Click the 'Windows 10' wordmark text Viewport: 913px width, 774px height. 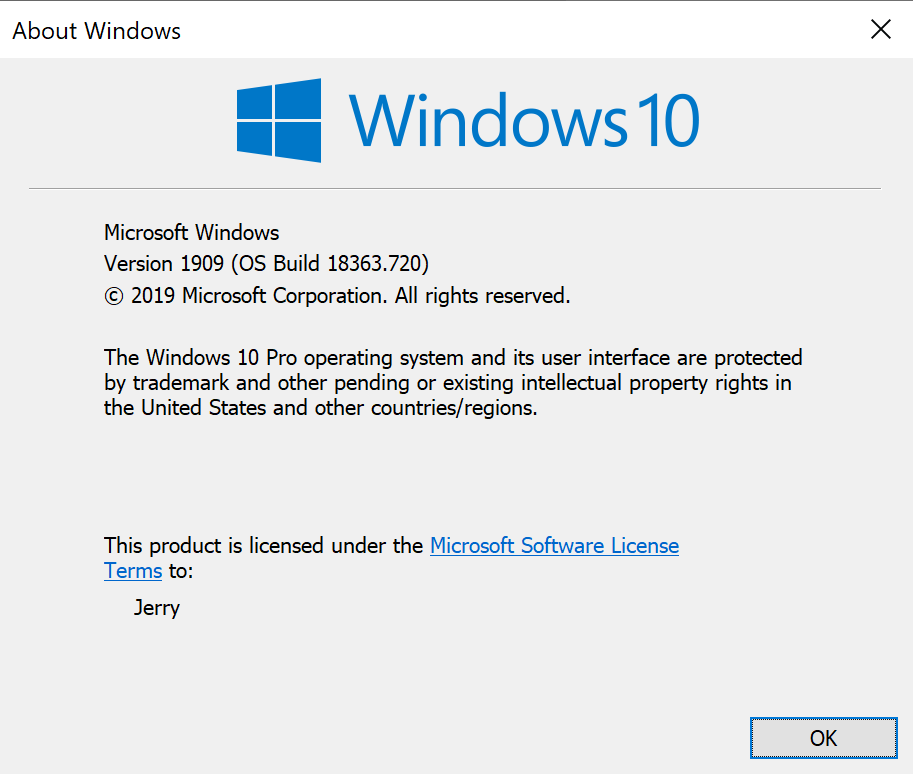click(x=524, y=121)
